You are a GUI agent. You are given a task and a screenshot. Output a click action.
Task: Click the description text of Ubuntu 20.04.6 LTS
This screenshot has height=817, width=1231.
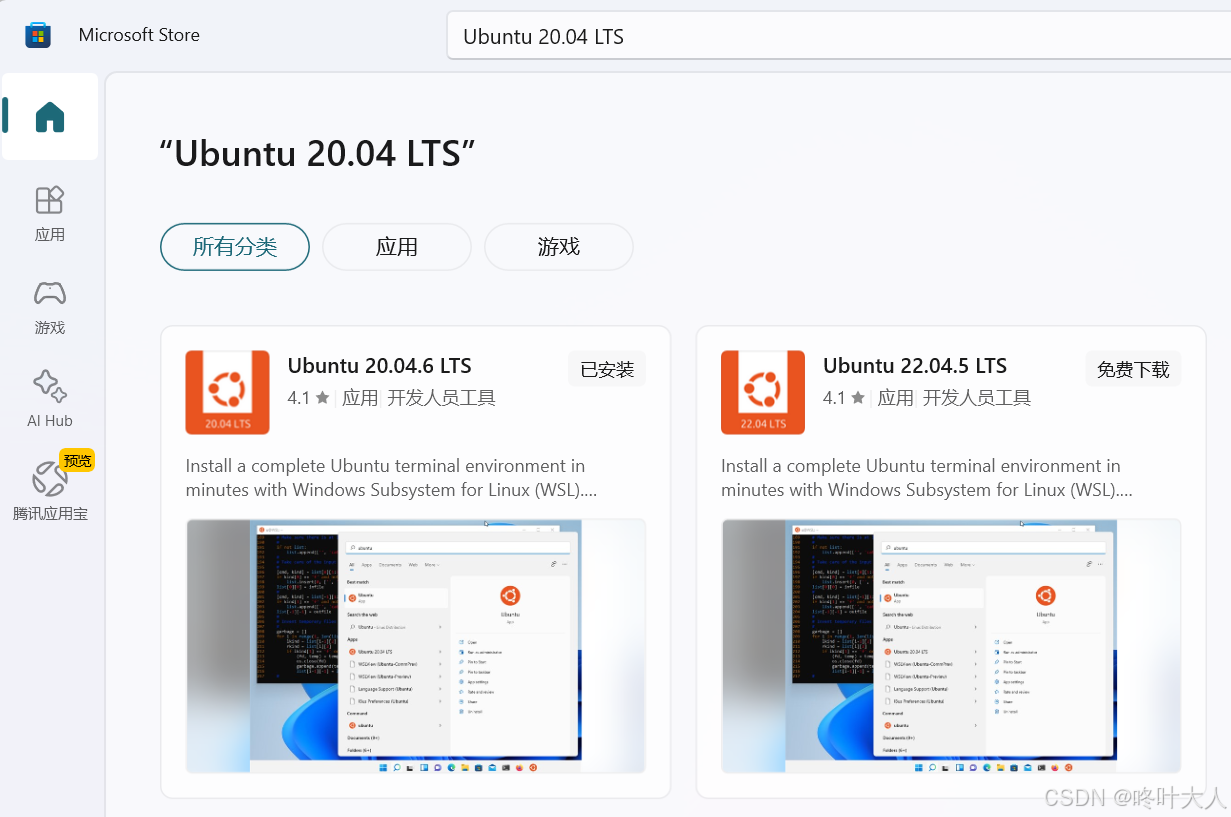click(391, 478)
